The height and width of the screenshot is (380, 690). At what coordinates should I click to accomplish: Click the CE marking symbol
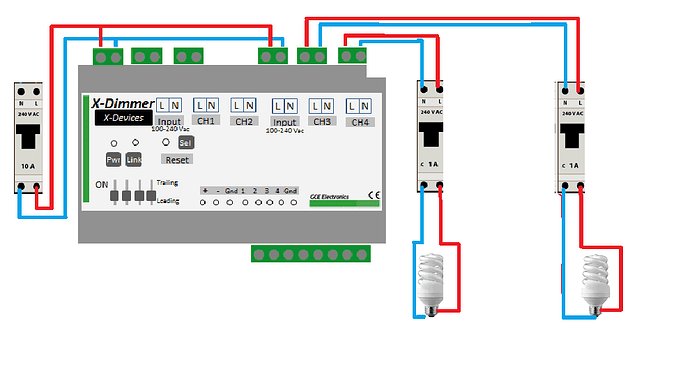coord(374,195)
